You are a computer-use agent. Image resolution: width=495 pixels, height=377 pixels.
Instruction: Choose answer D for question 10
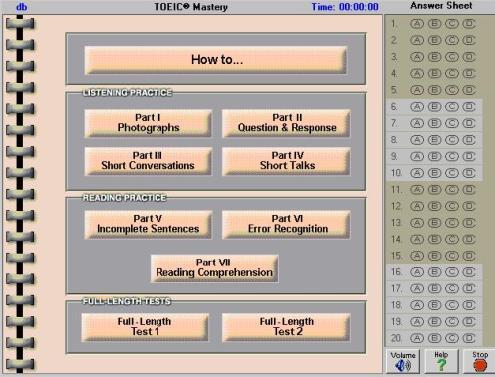point(469,173)
